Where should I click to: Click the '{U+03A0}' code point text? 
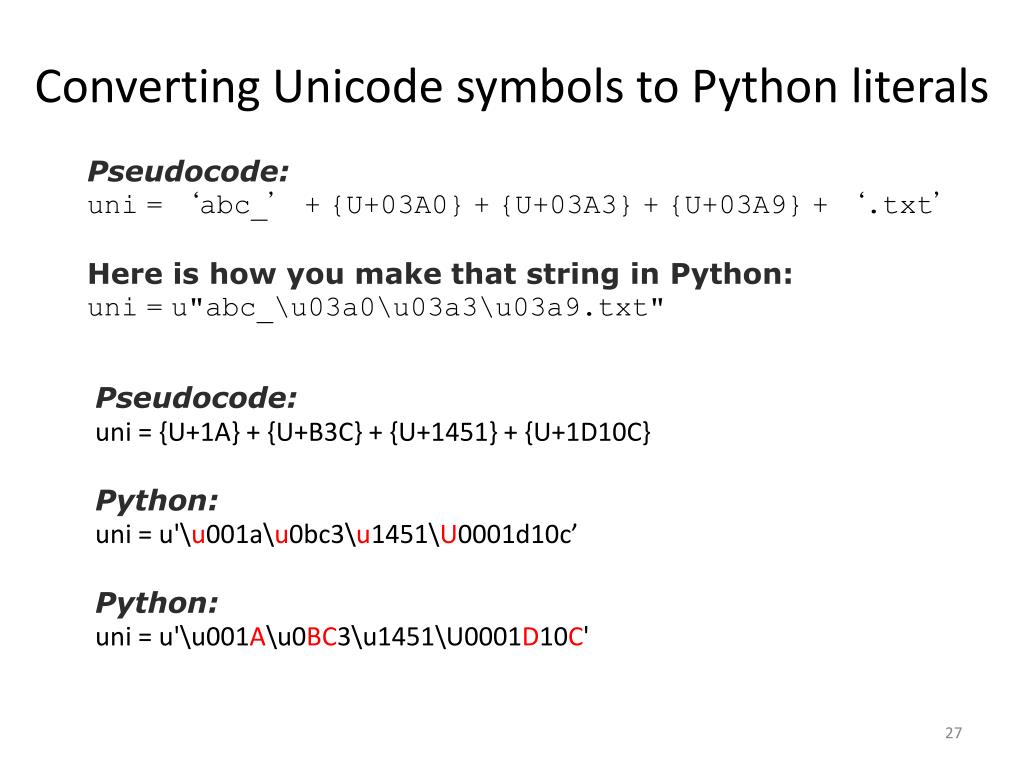click(397, 205)
